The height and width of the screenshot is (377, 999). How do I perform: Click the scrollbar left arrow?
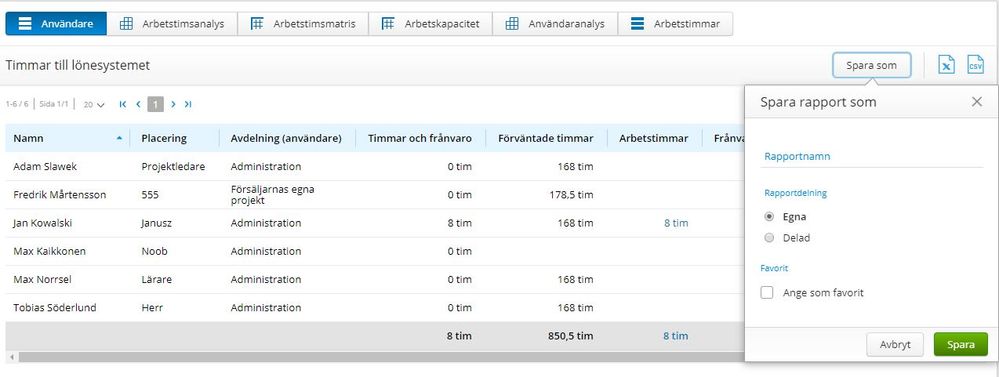point(11,357)
